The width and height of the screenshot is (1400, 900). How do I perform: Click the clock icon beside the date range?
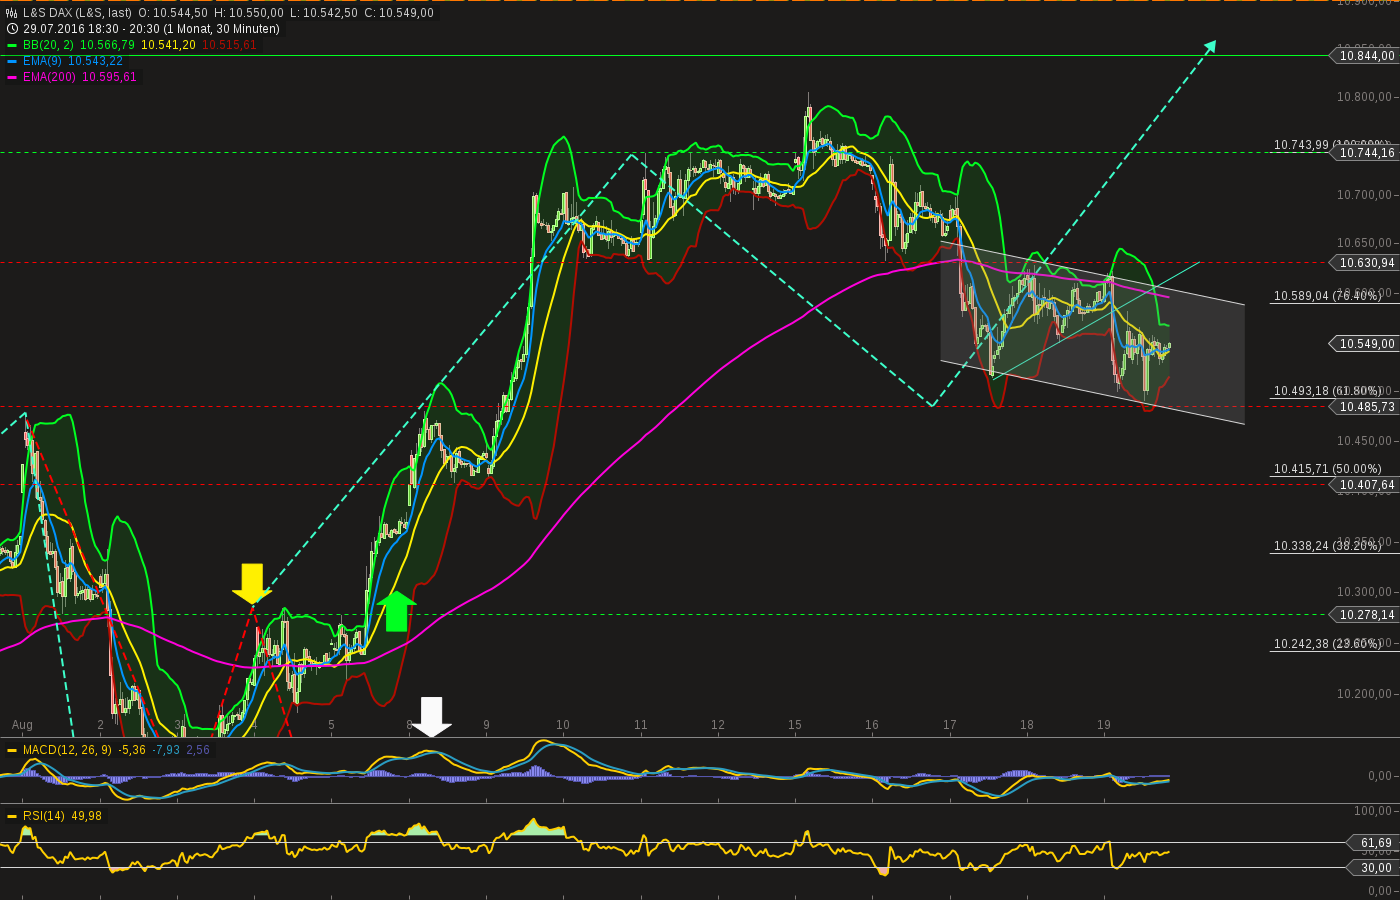12,29
